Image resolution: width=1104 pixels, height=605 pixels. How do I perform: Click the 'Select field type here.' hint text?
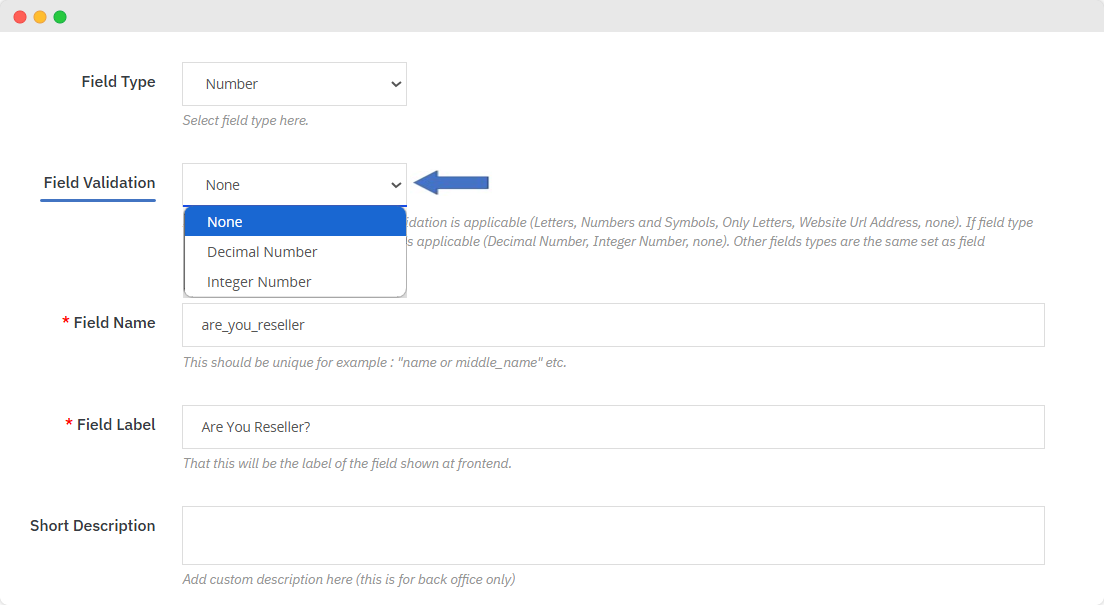point(245,121)
